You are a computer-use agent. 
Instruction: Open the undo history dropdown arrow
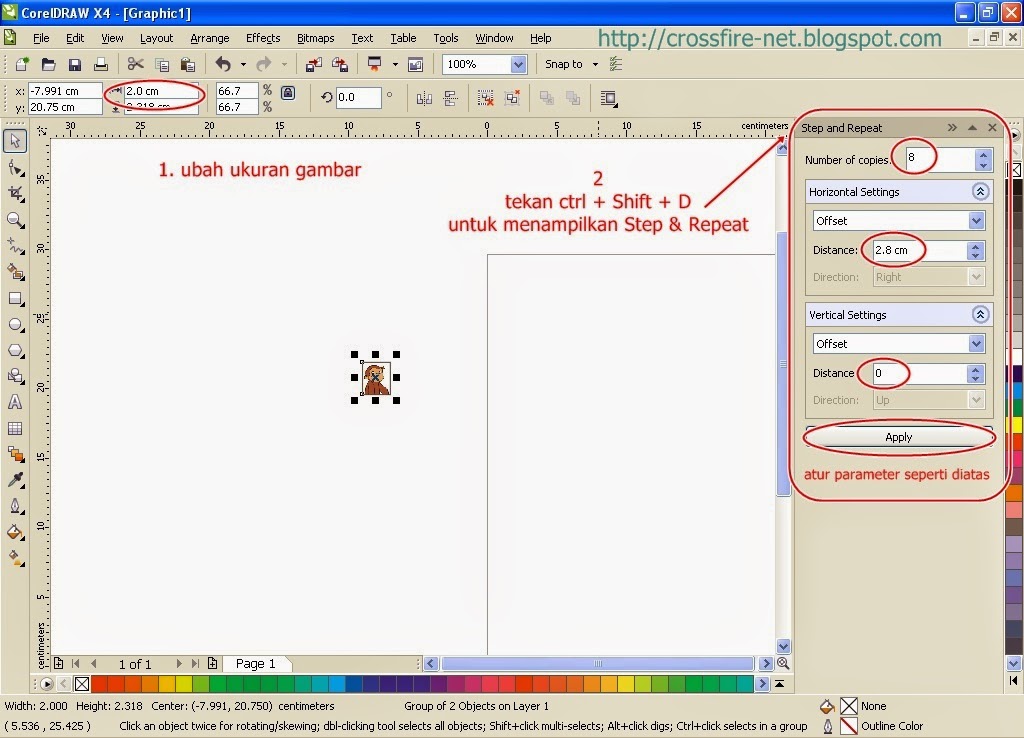[243, 64]
